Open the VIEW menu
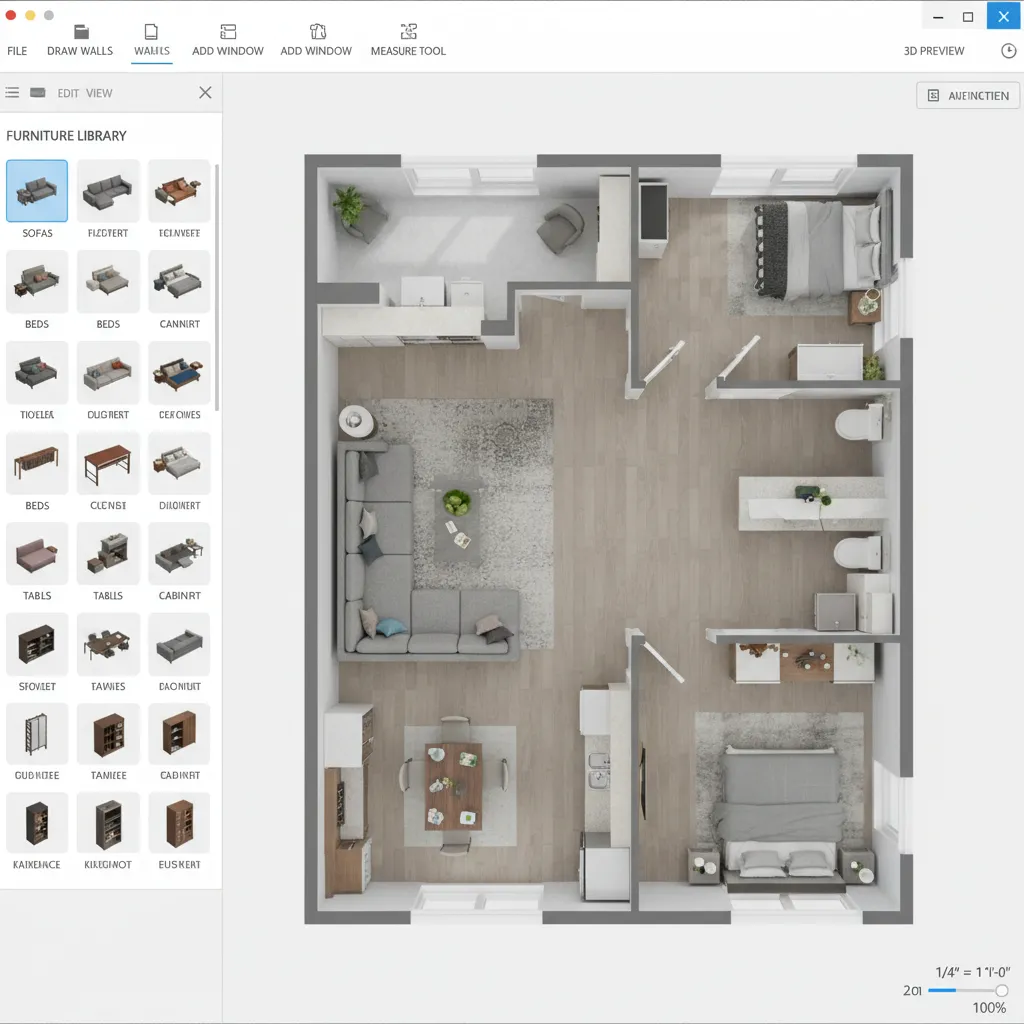The width and height of the screenshot is (1024, 1024). (x=99, y=92)
